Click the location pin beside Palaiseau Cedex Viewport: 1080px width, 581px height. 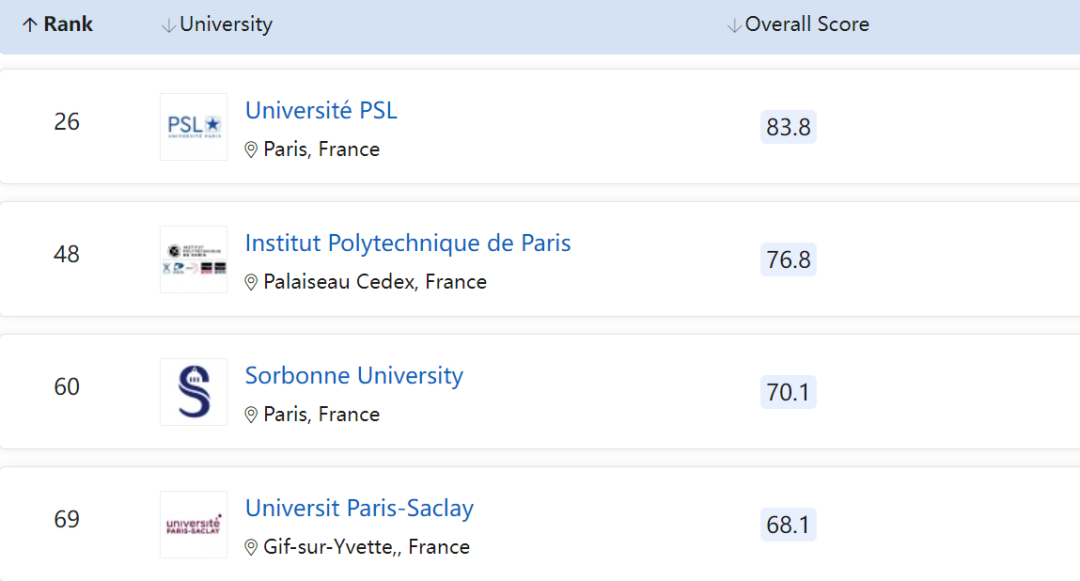[x=251, y=282]
